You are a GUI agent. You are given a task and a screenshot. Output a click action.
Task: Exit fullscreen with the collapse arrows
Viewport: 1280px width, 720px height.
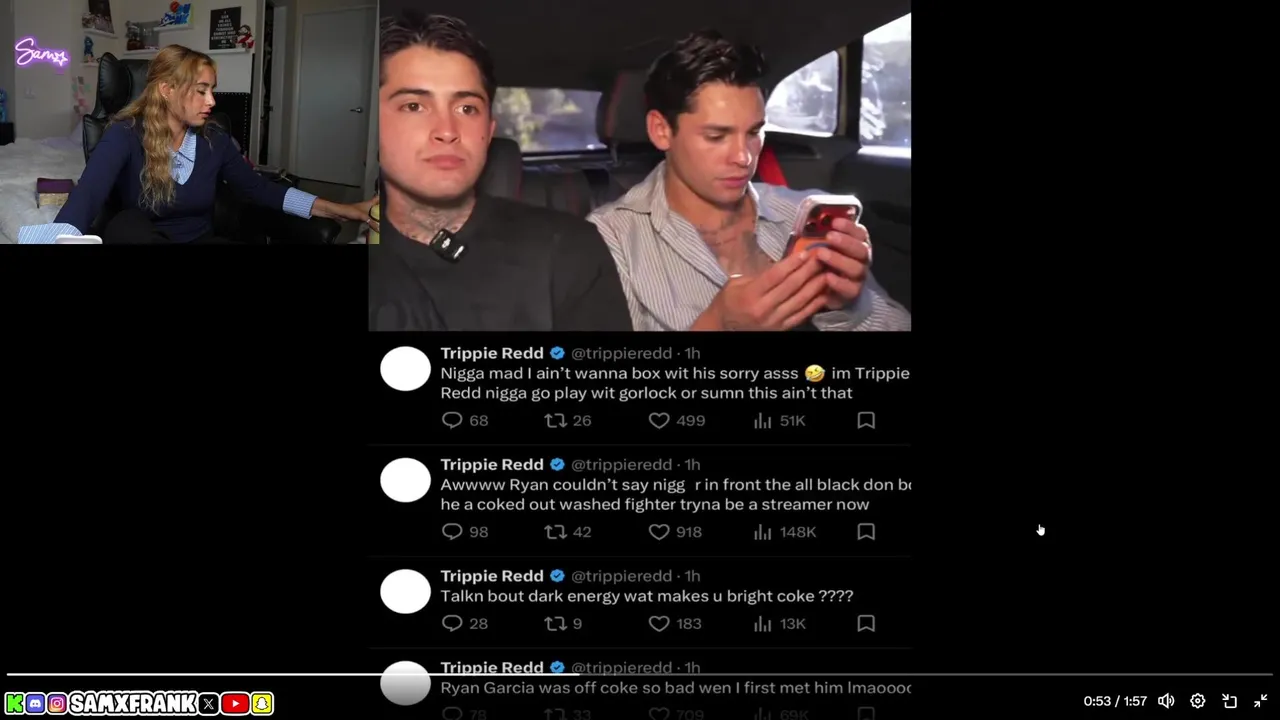coord(1261,701)
